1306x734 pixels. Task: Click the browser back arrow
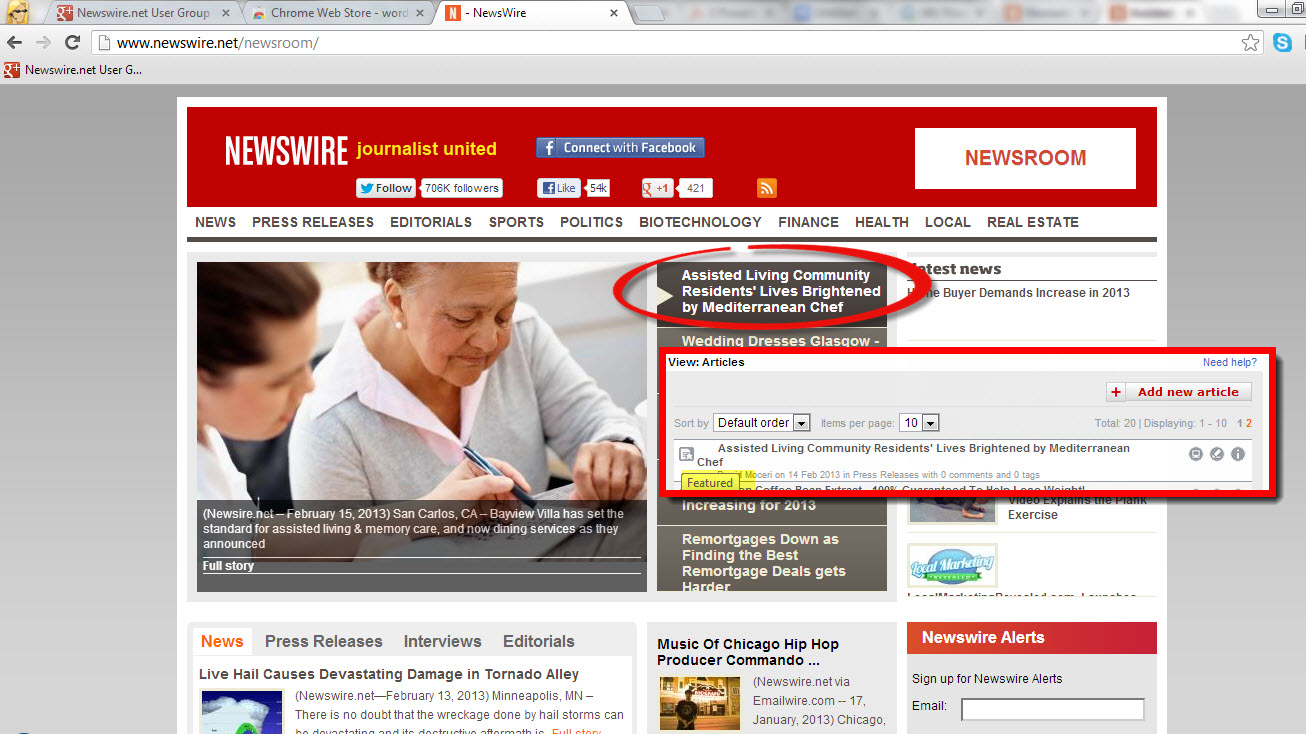pyautogui.click(x=14, y=43)
